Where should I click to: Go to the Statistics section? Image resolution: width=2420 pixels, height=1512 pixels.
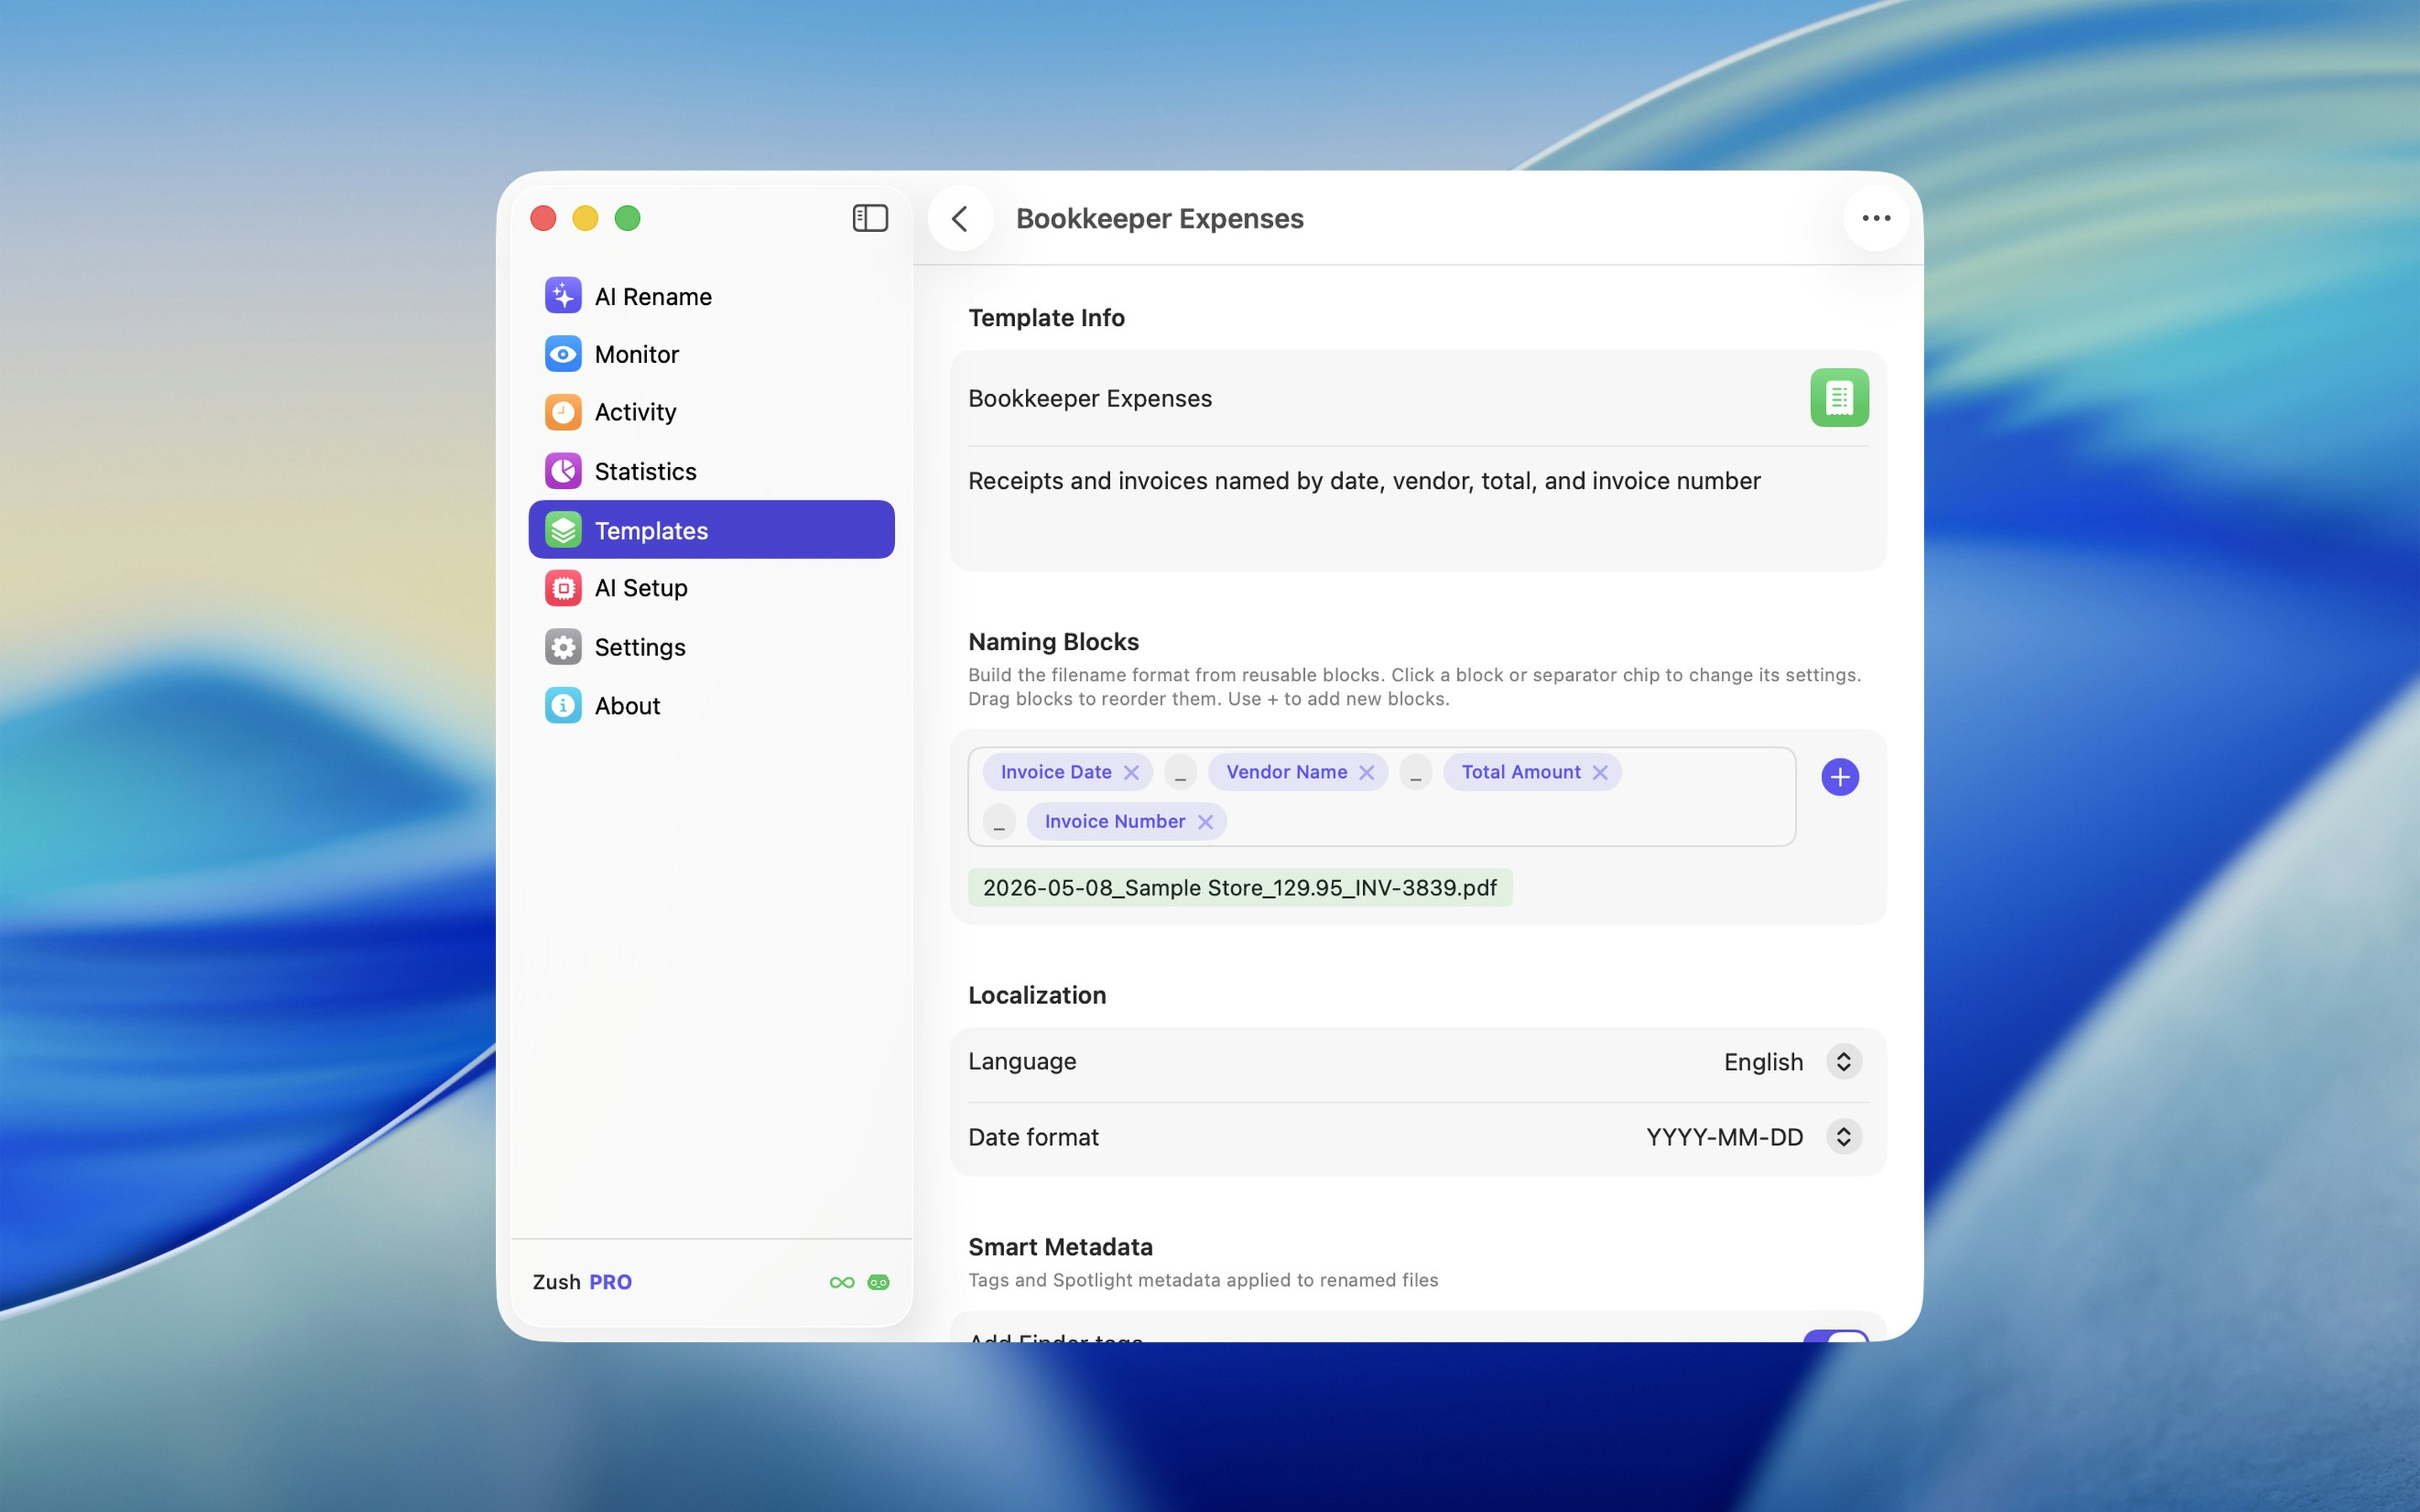point(711,471)
